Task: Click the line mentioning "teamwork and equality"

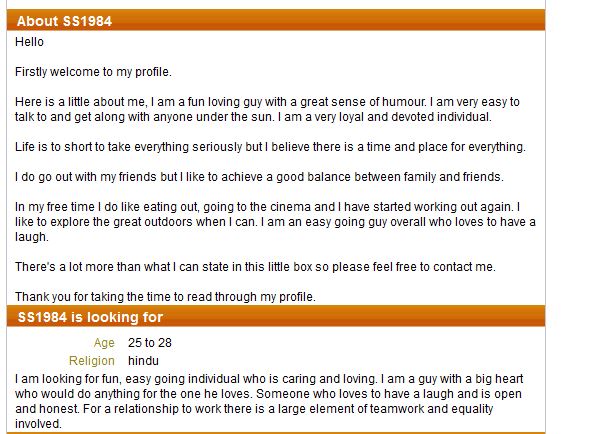Action: tap(254, 409)
